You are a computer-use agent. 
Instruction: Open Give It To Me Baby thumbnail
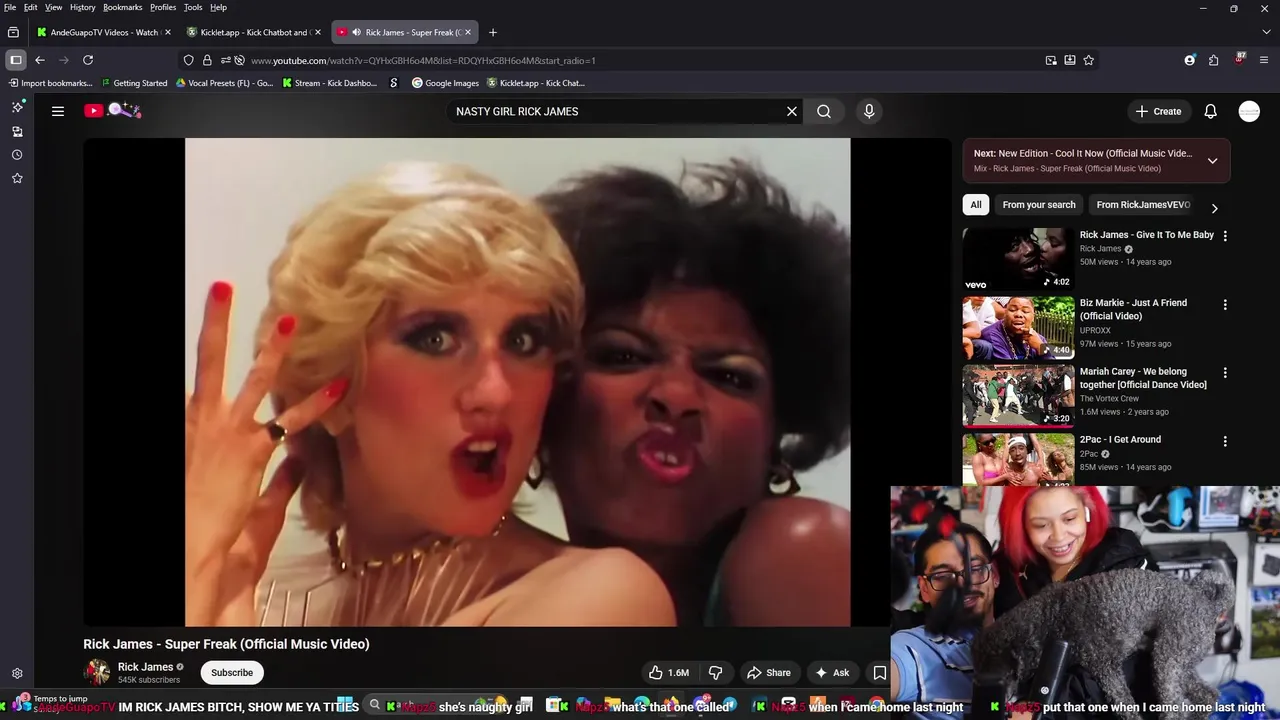pos(1018,259)
